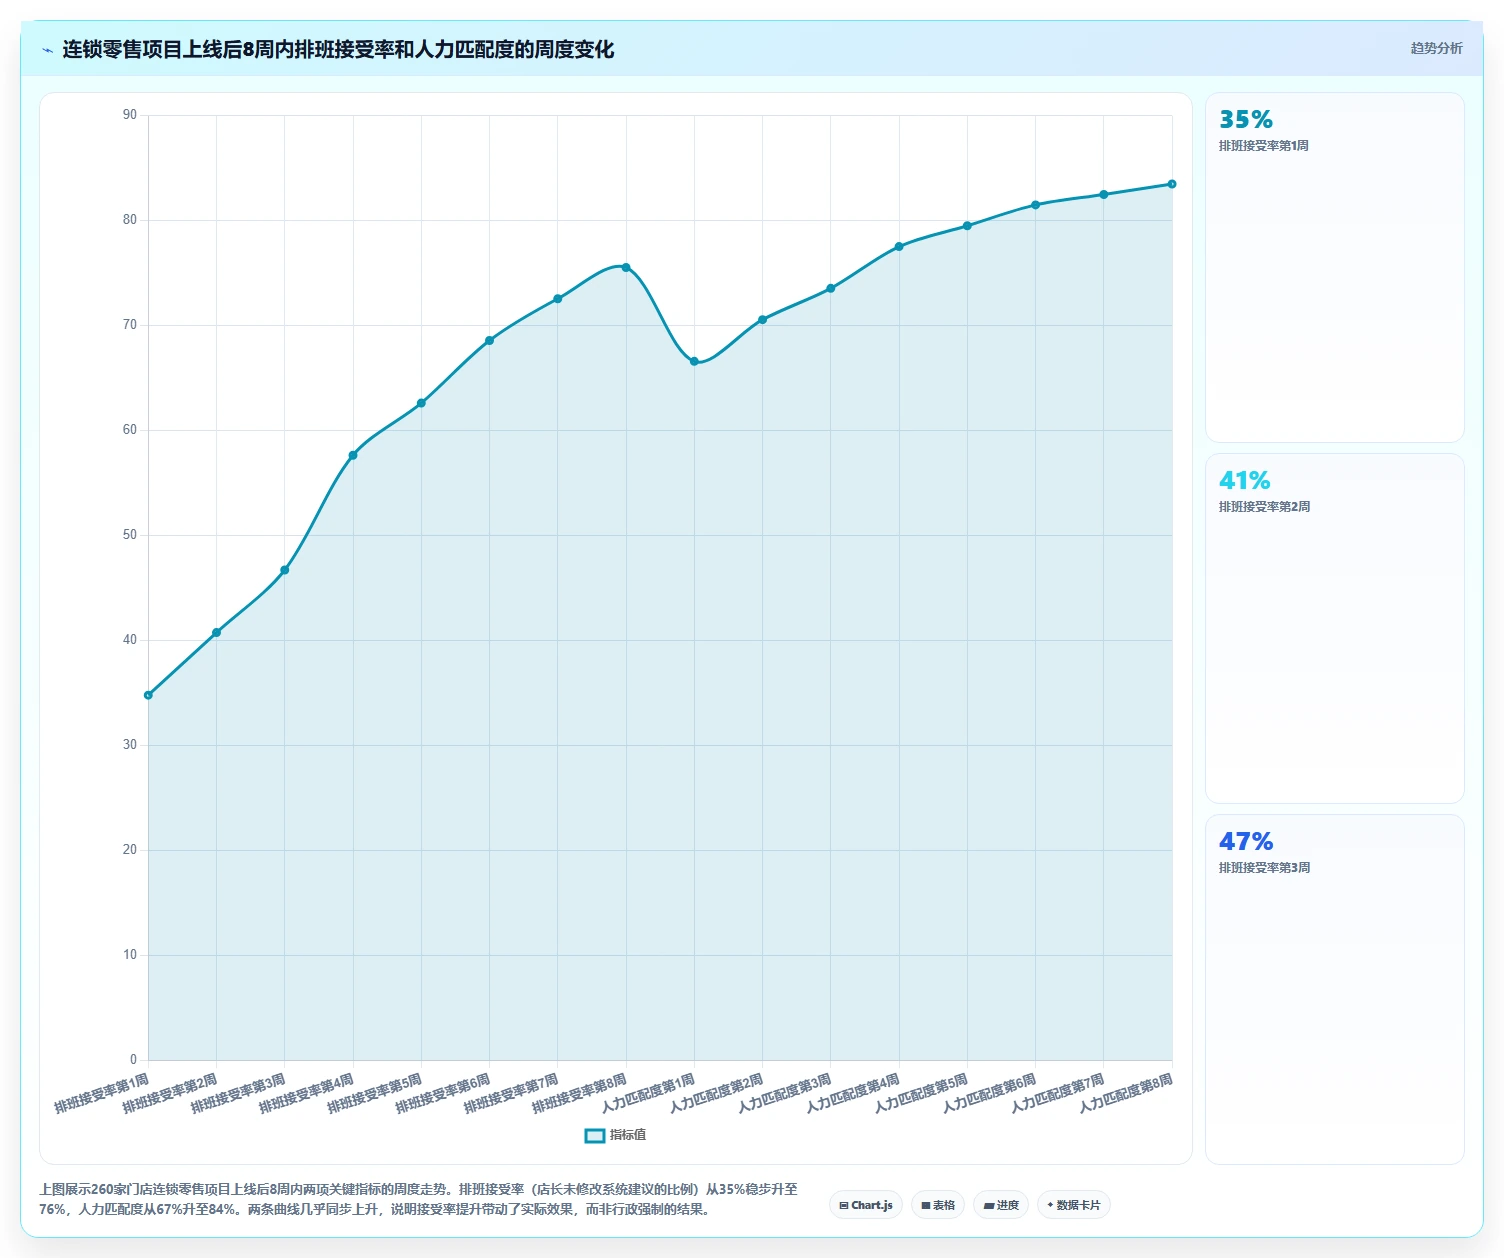Image resolution: width=1504 pixels, height=1258 pixels.
Task: Click the x-axis label 排班接受率第1周
Action: coord(102,1093)
